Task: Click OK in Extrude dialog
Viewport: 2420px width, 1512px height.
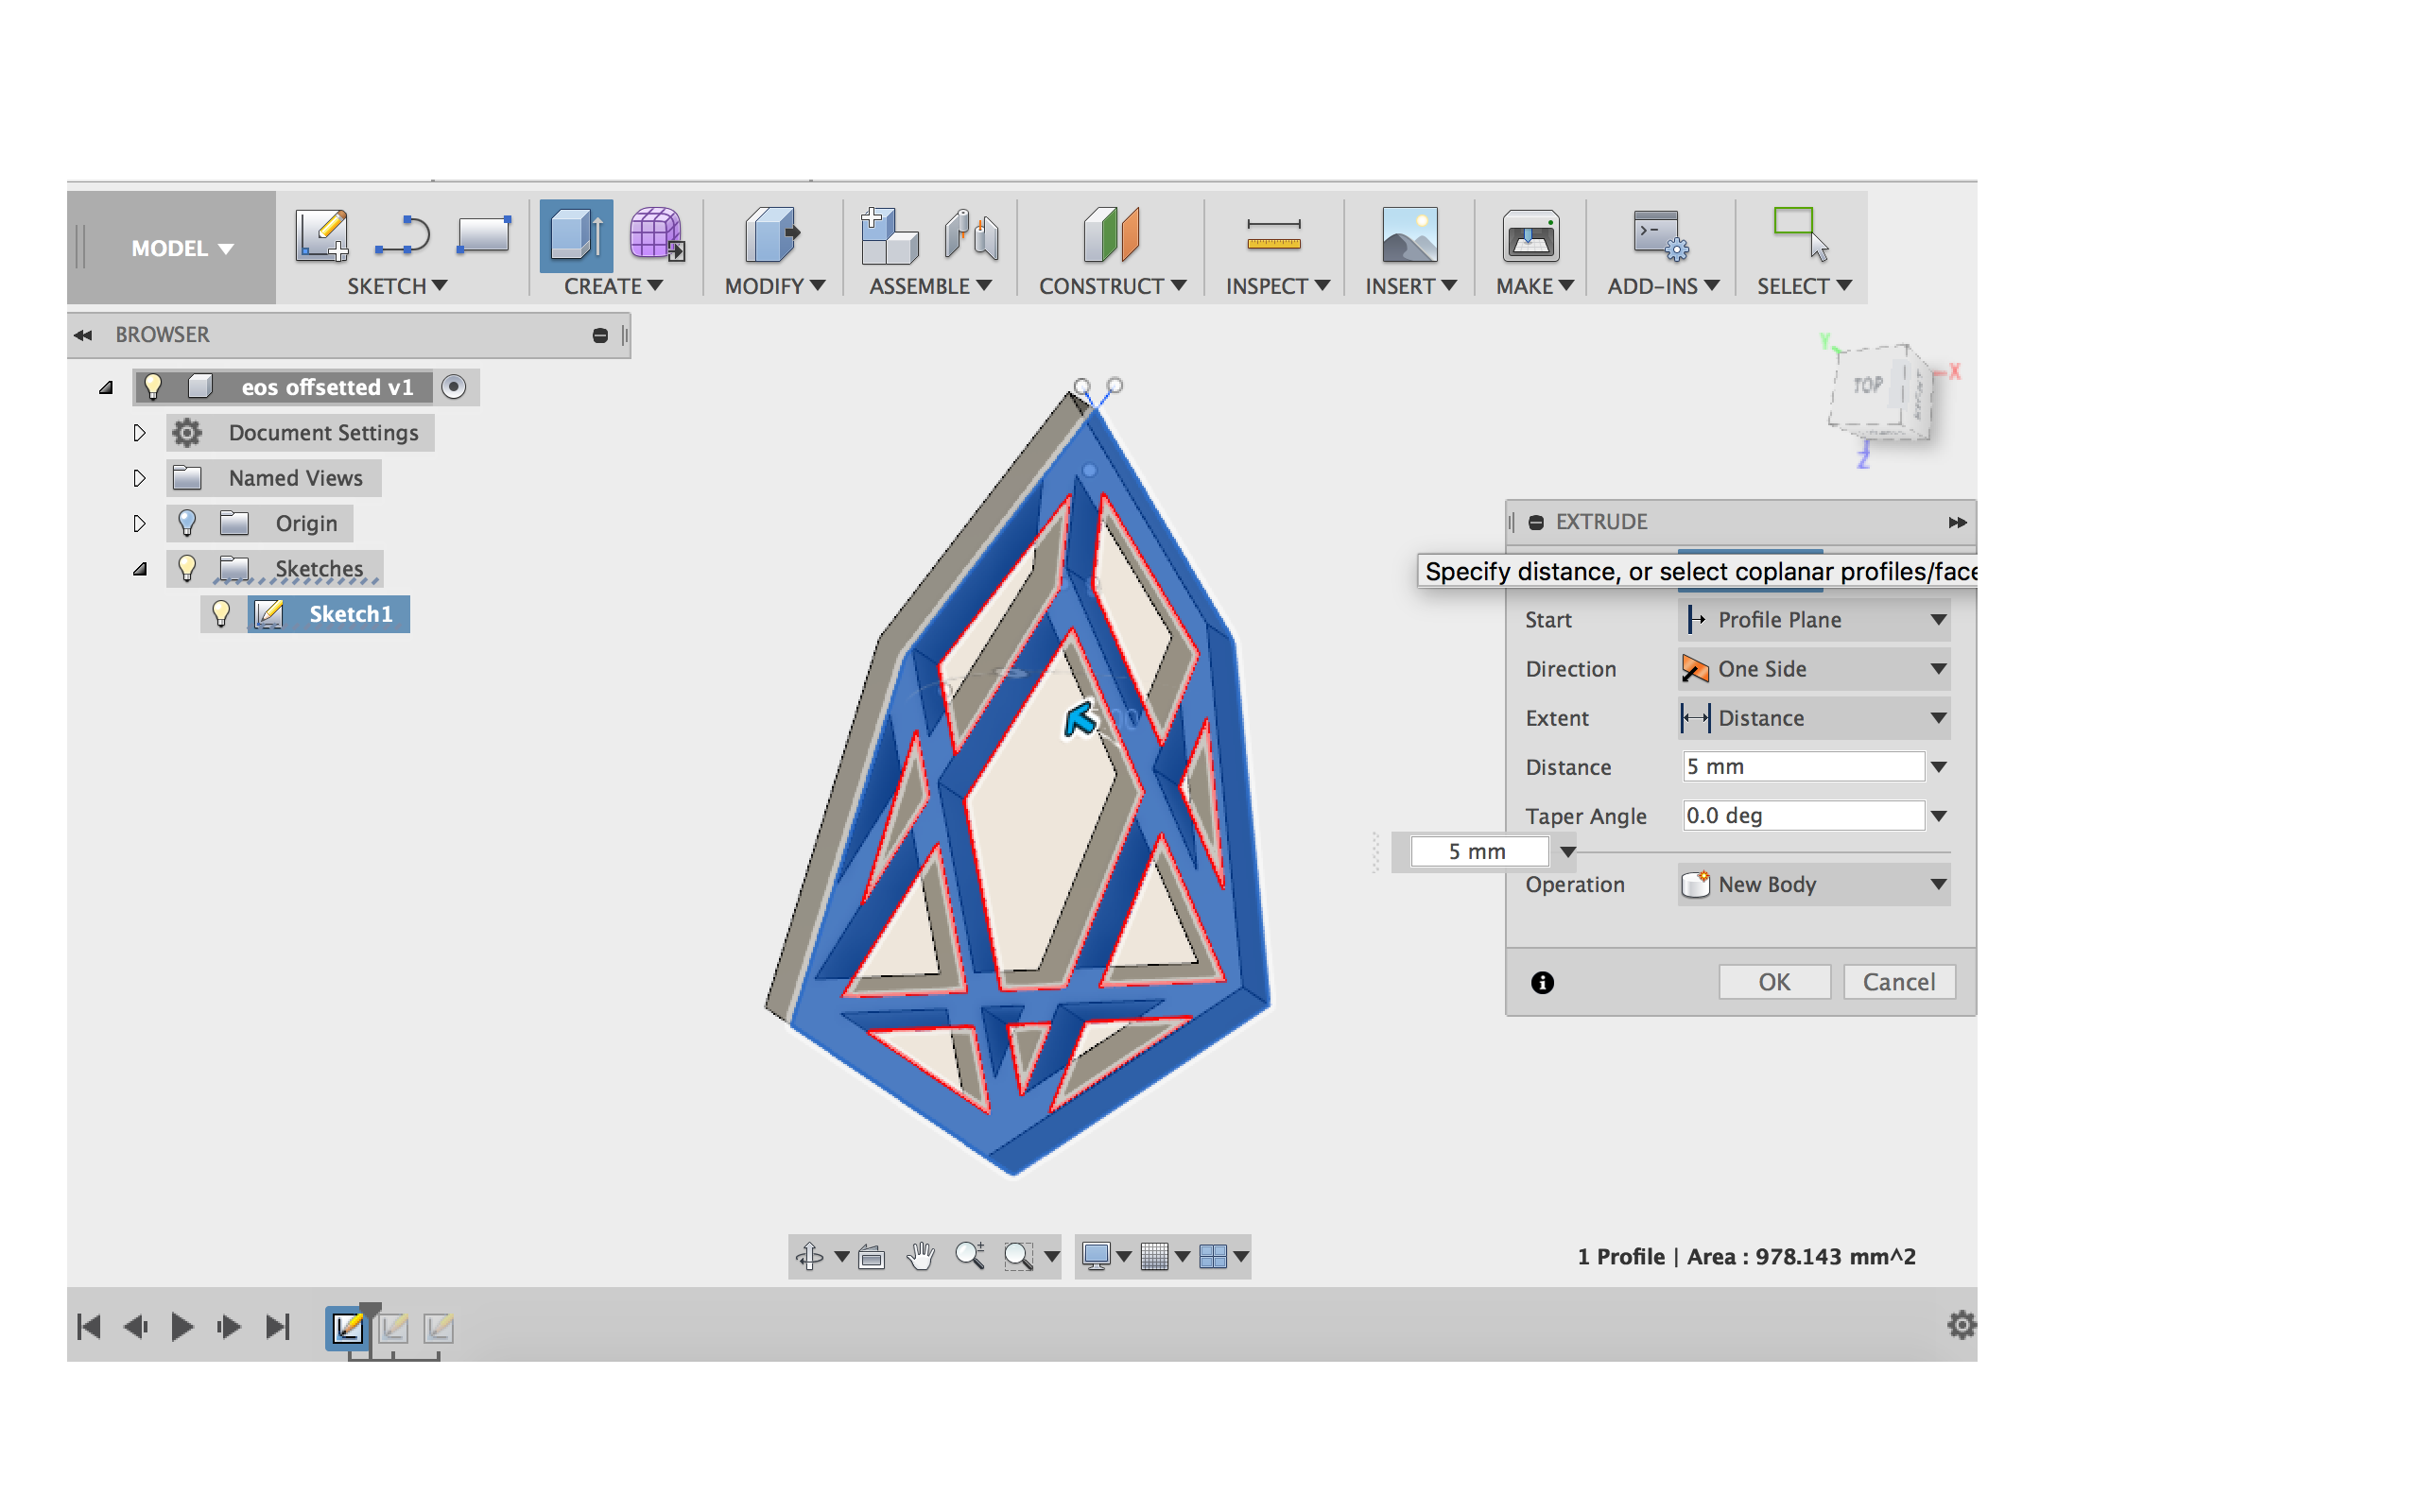Action: [1774, 982]
